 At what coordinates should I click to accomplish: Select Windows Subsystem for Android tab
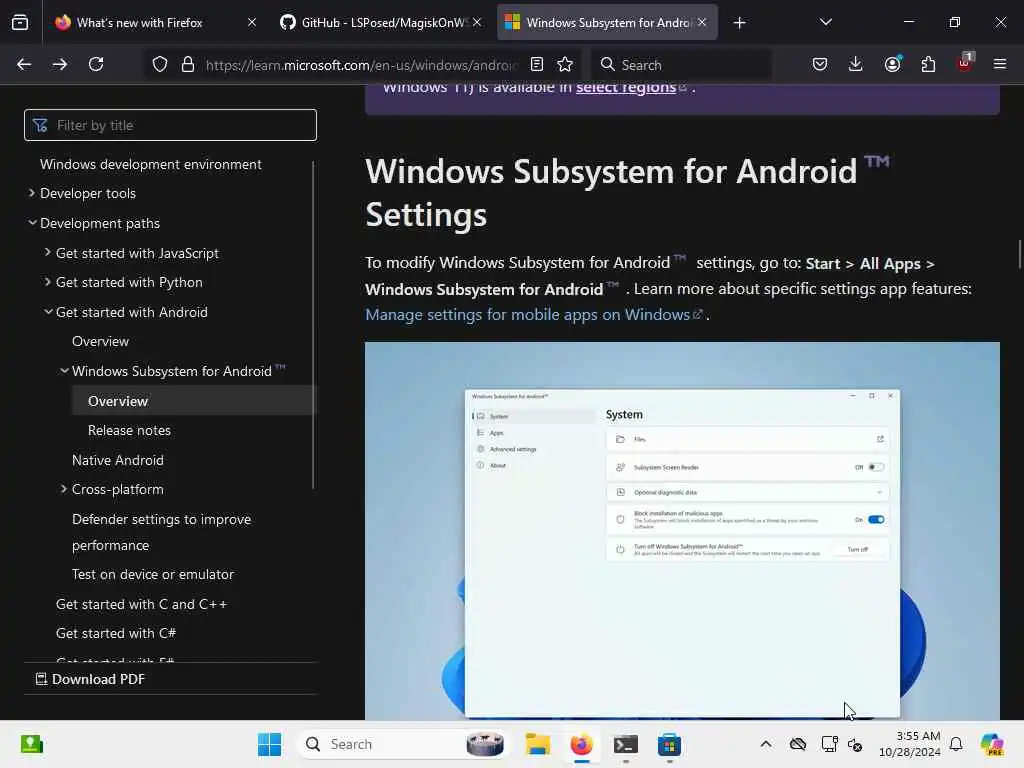[607, 23]
